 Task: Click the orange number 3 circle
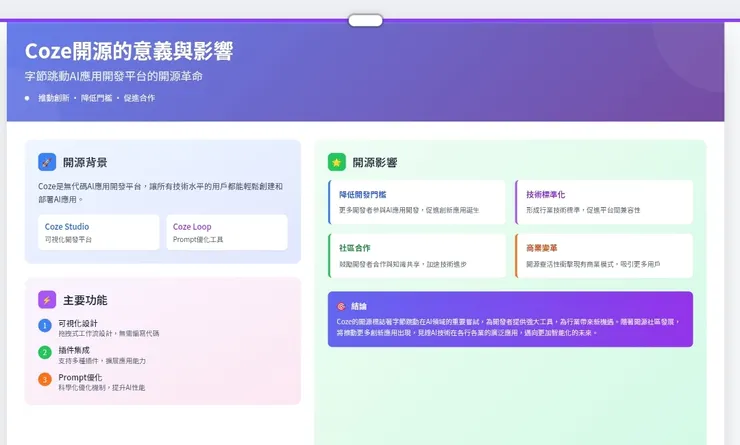click(45, 379)
